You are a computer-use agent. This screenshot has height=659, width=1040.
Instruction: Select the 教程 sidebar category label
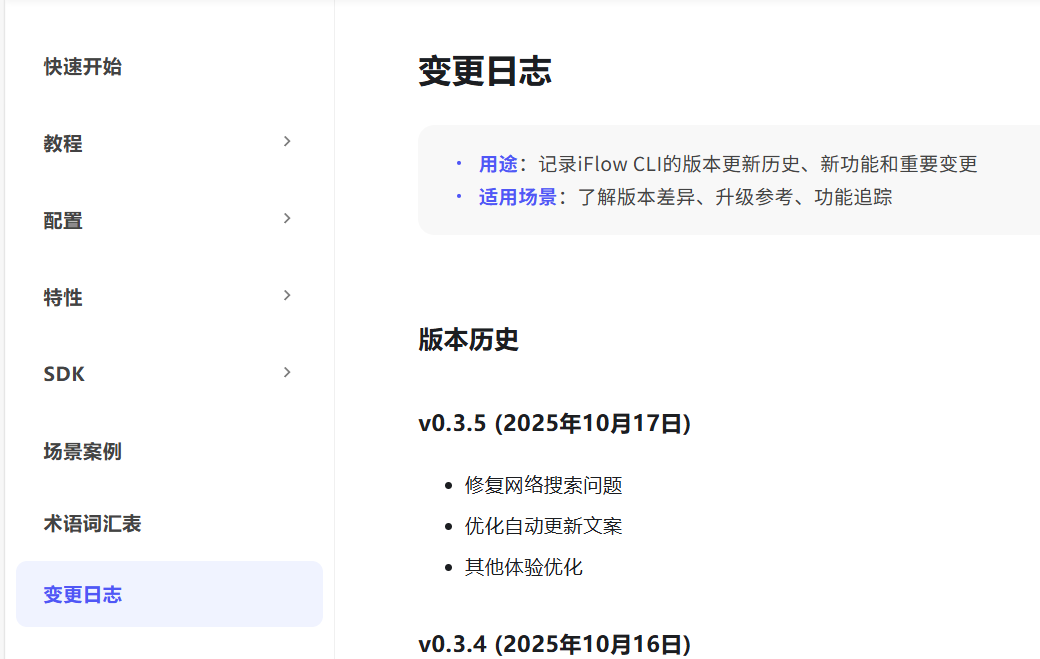click(x=63, y=144)
